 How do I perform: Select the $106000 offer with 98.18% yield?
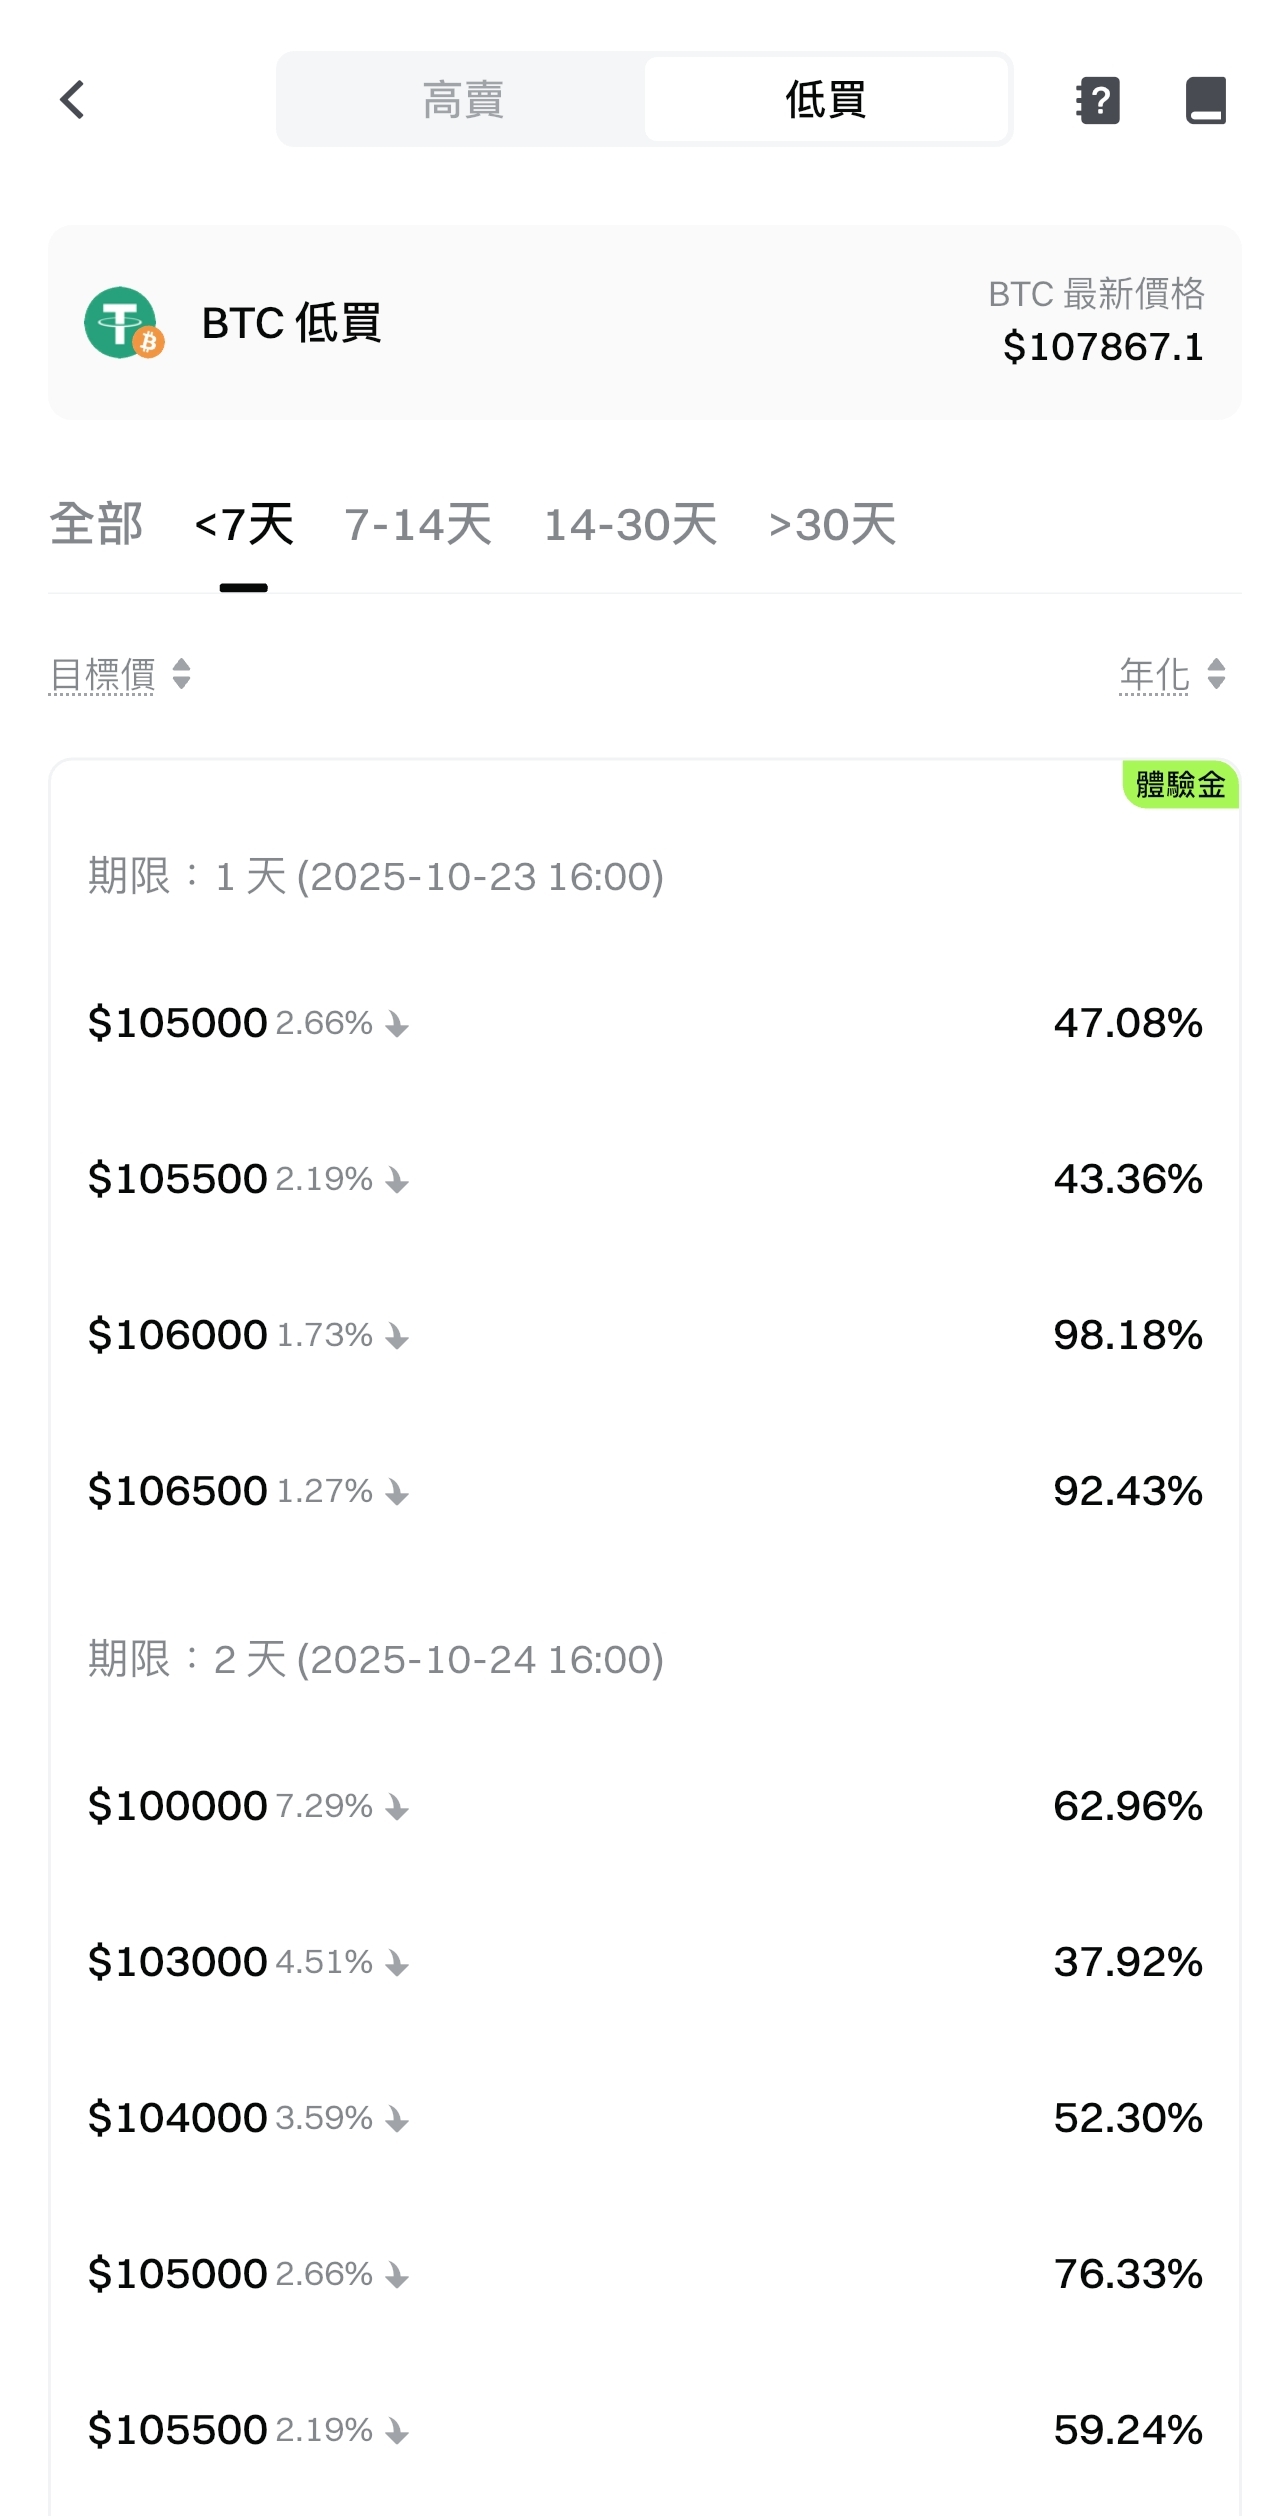point(644,1335)
